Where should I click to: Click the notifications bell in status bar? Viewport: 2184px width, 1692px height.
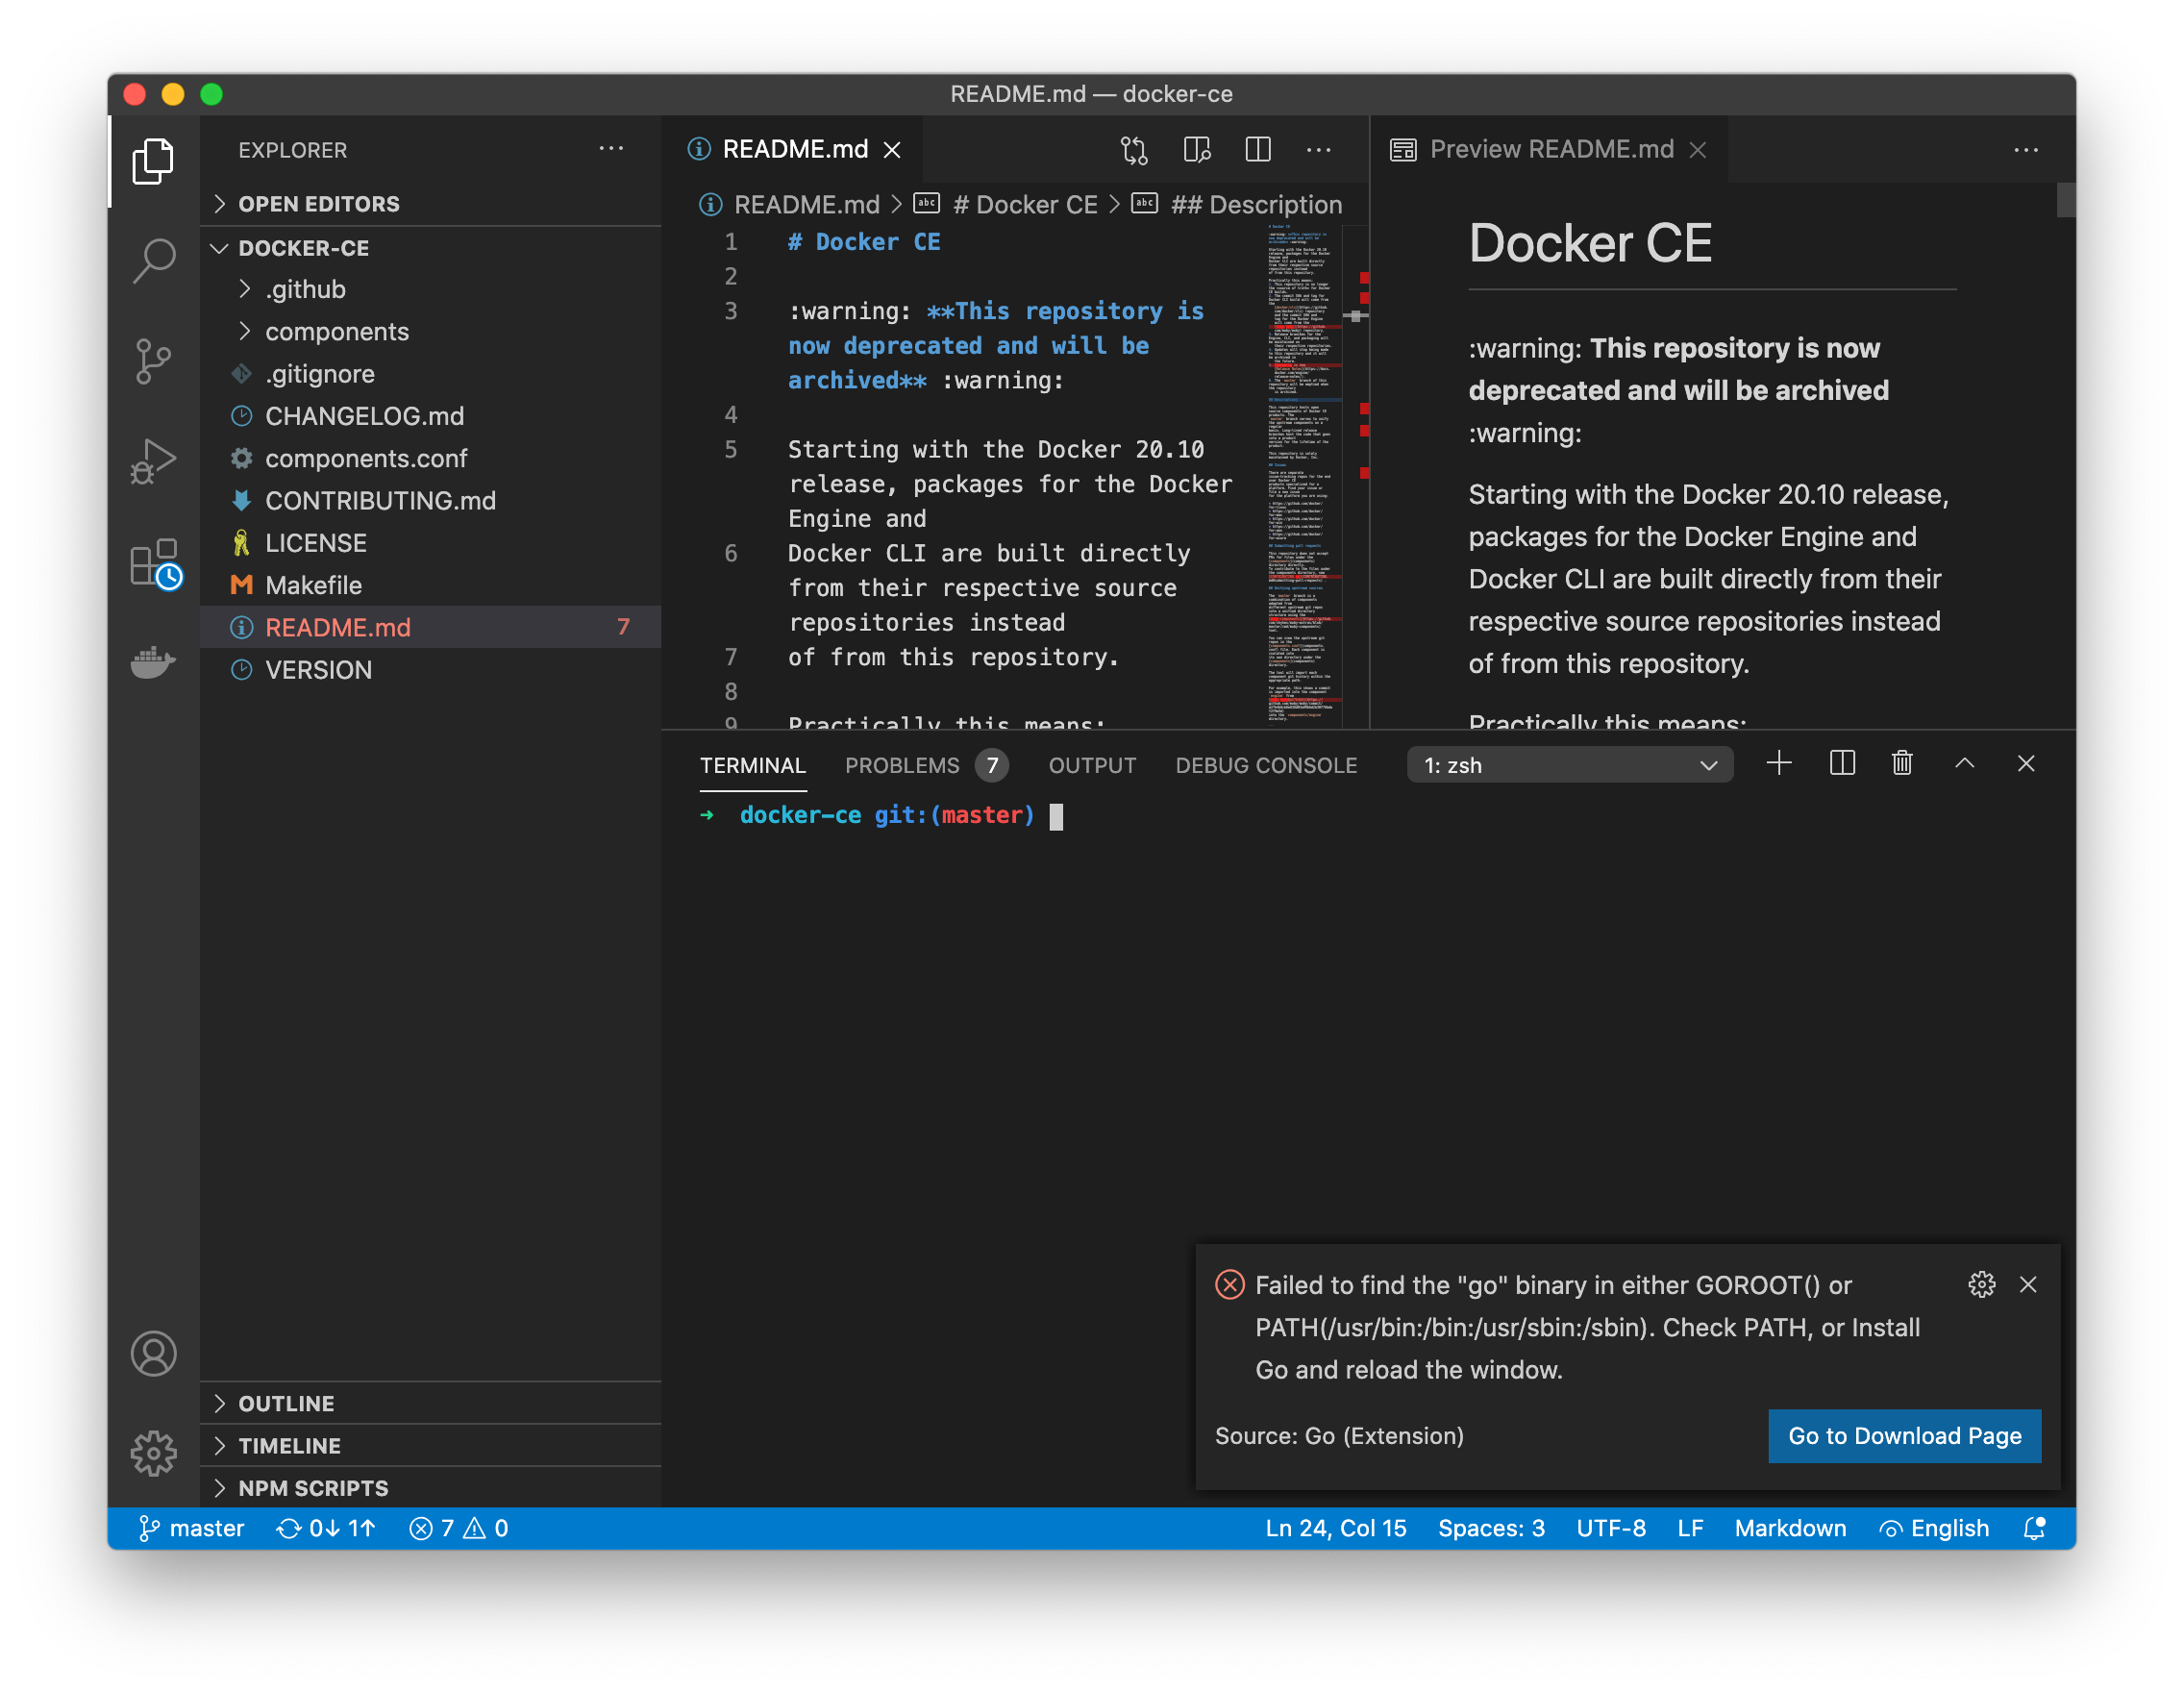[2034, 1528]
